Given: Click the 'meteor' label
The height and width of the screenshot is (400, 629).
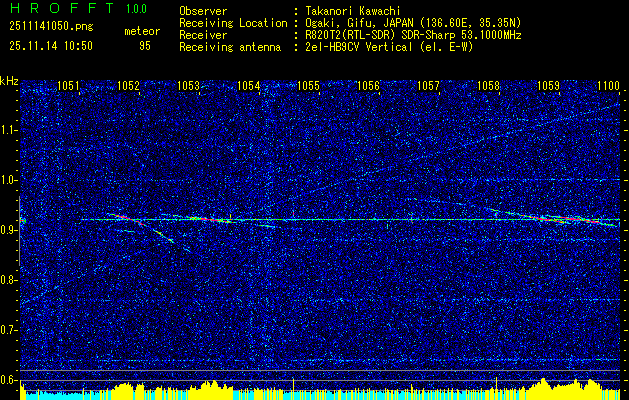Looking at the screenshot, I should (x=142, y=31).
